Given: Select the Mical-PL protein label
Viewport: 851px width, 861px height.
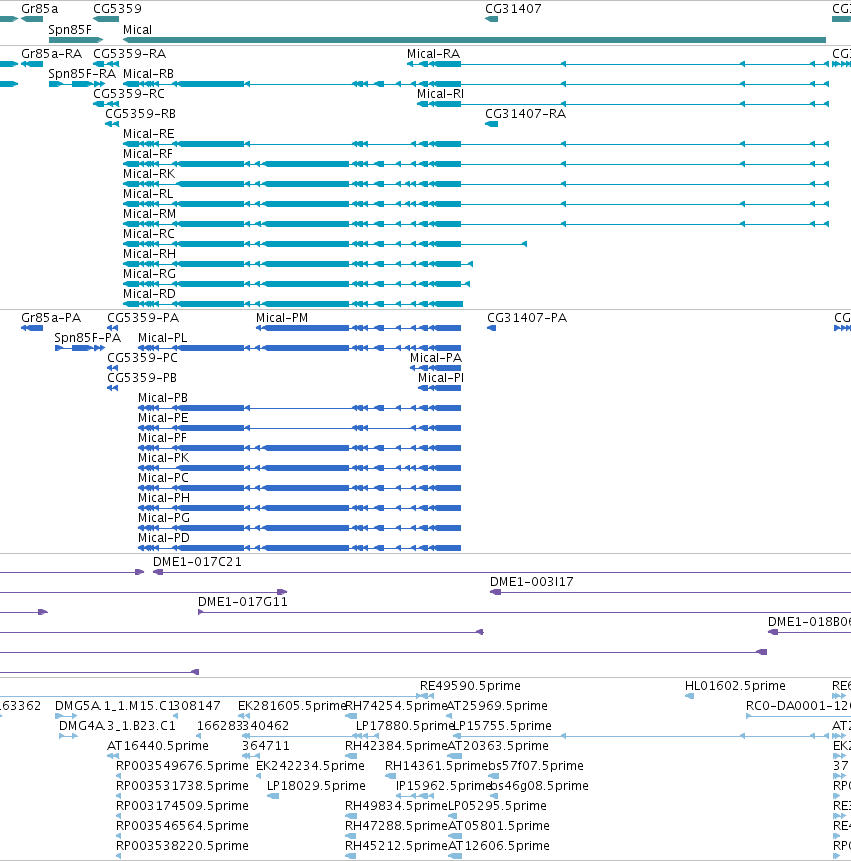Looking at the screenshot, I should coord(163,338).
